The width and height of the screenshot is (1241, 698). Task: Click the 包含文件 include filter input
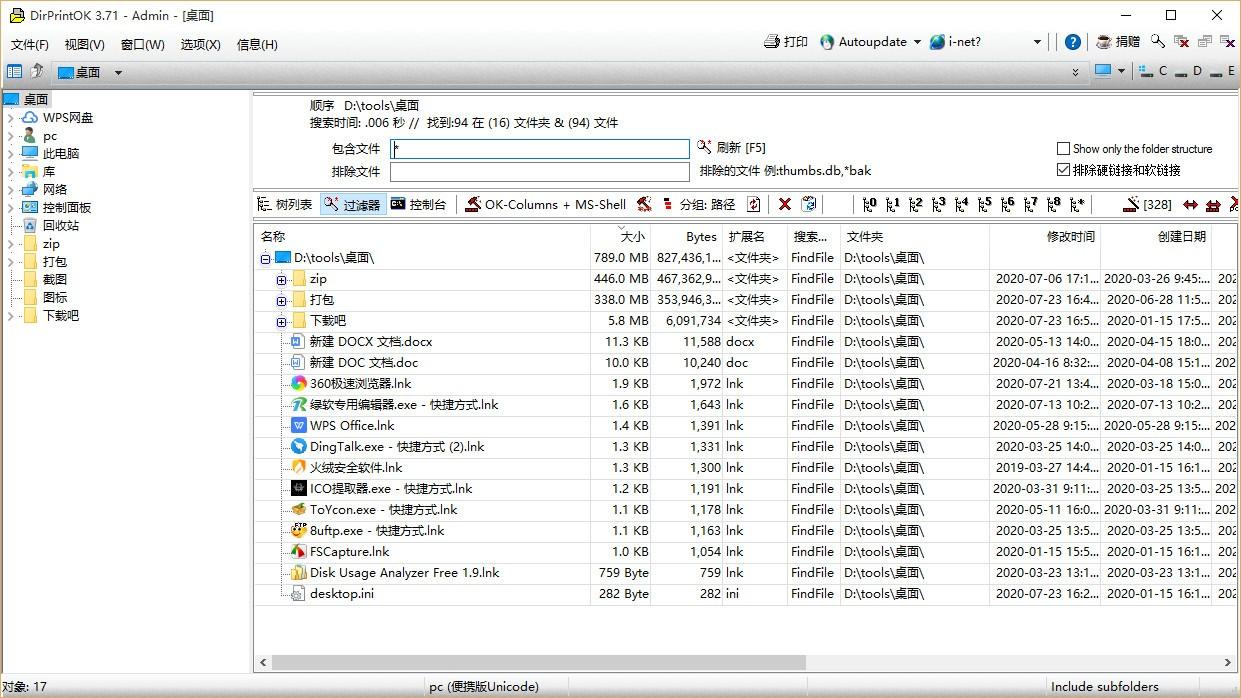pyautogui.click(x=540, y=149)
